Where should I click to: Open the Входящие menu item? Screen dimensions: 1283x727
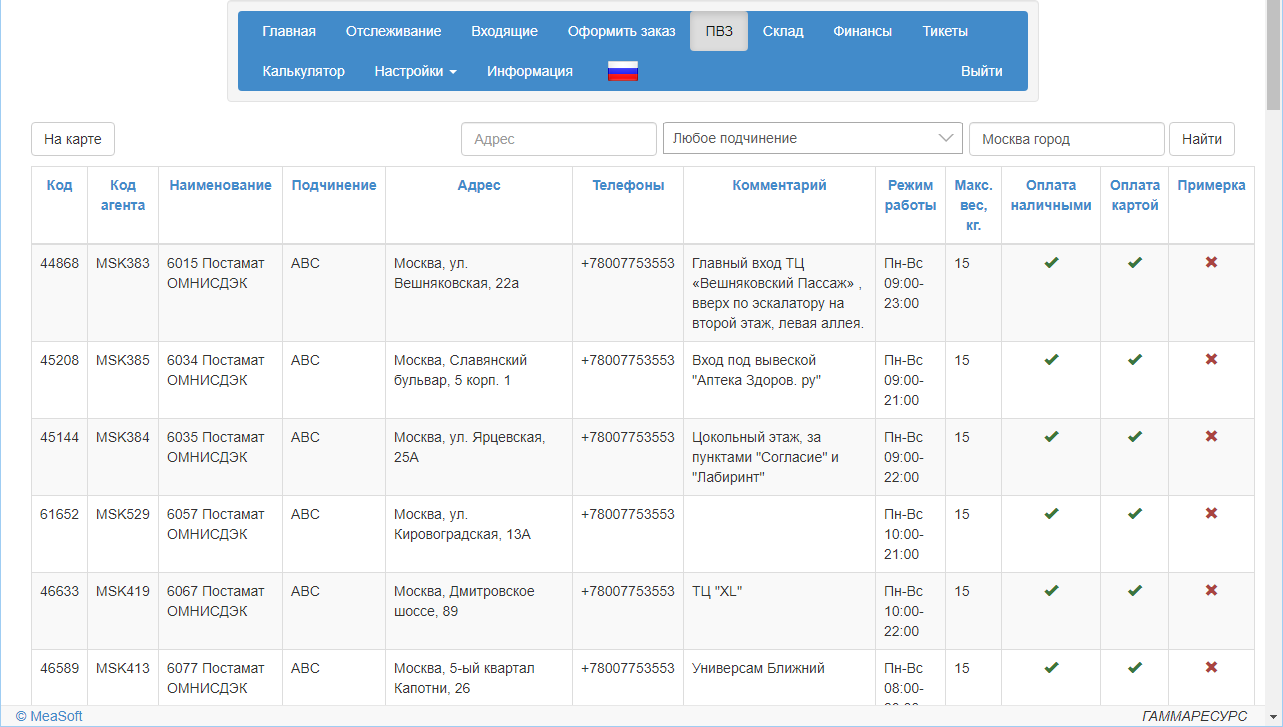point(504,31)
